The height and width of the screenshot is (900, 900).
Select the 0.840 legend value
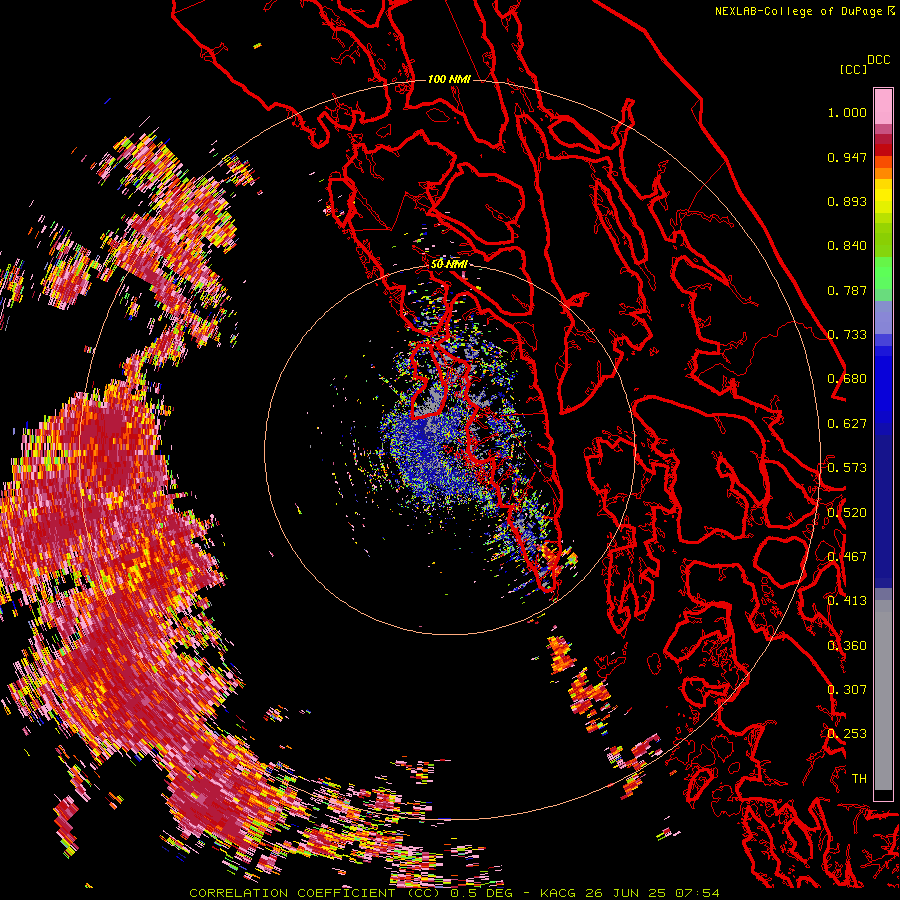(x=847, y=246)
